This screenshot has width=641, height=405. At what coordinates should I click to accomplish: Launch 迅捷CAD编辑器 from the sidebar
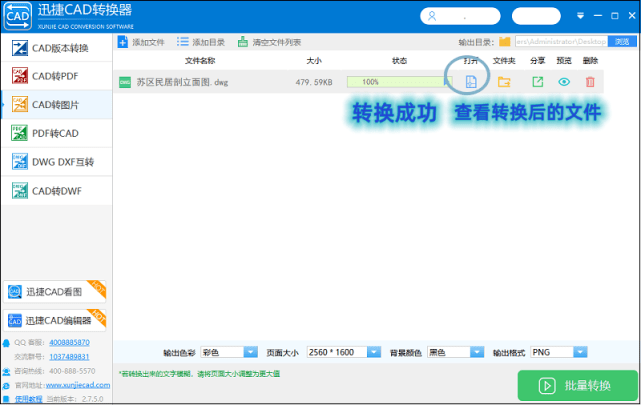(x=55, y=320)
